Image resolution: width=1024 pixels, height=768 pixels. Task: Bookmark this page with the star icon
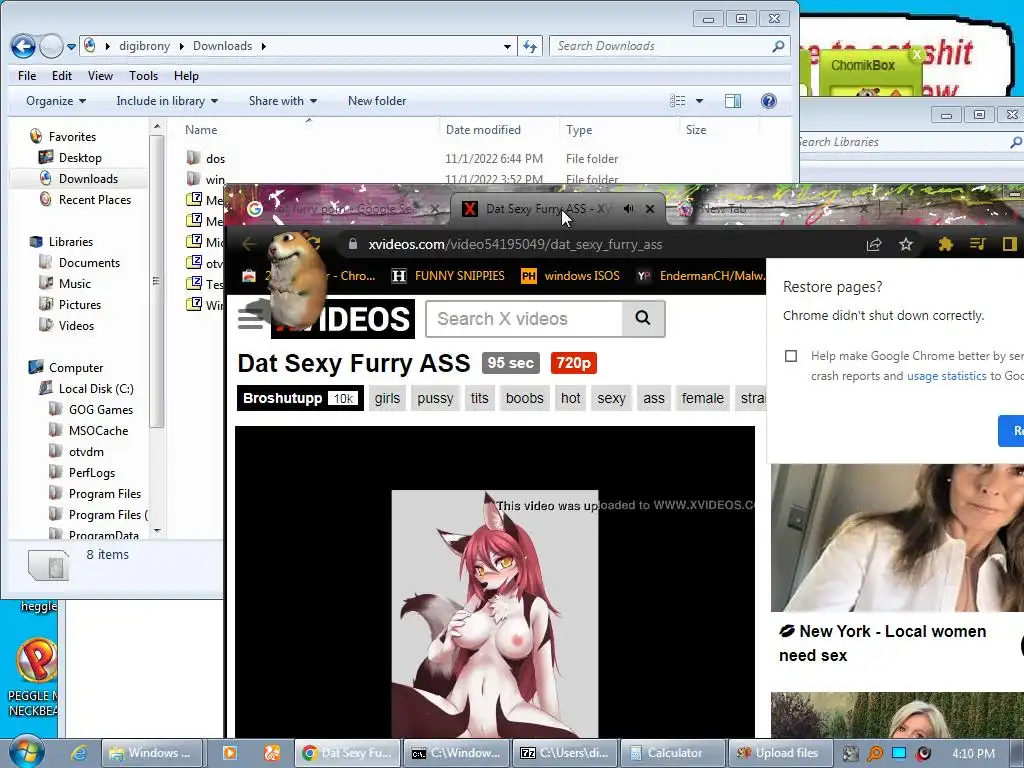click(905, 244)
